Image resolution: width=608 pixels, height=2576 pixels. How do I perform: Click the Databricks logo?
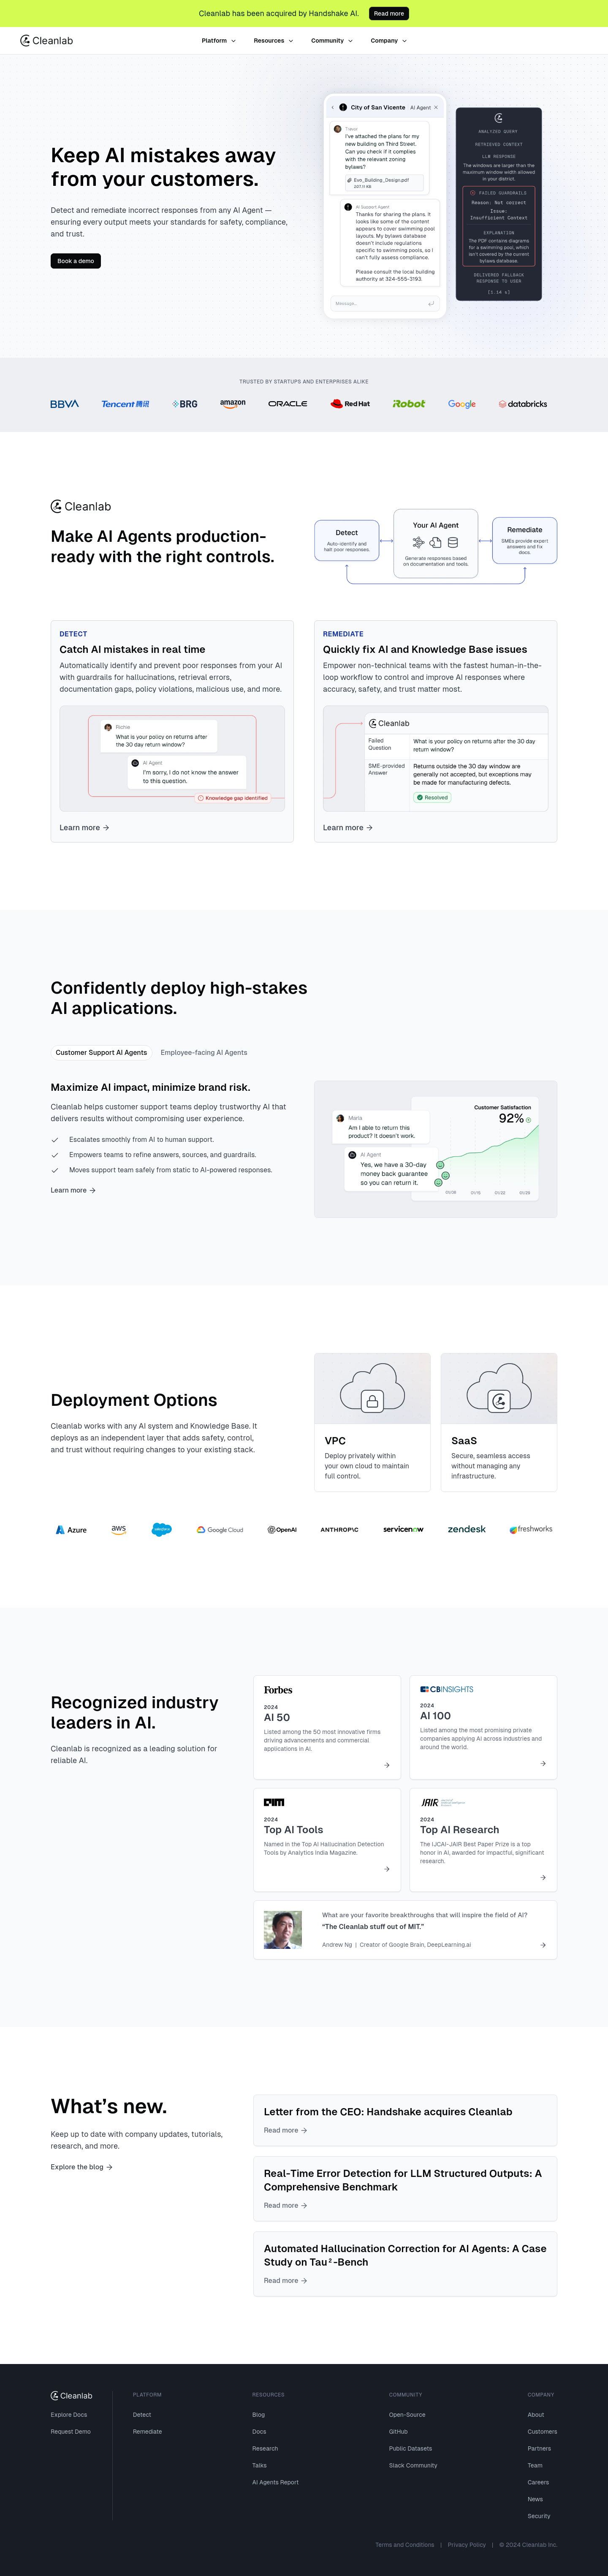click(x=523, y=404)
